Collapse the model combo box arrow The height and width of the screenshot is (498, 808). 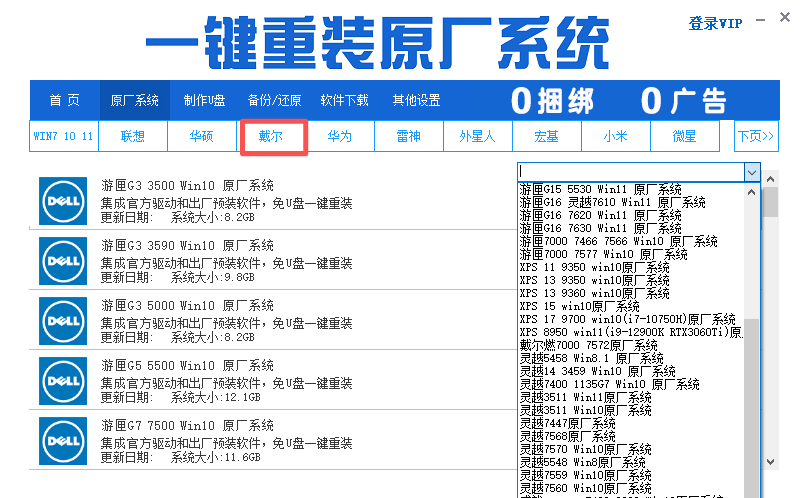[x=752, y=172]
